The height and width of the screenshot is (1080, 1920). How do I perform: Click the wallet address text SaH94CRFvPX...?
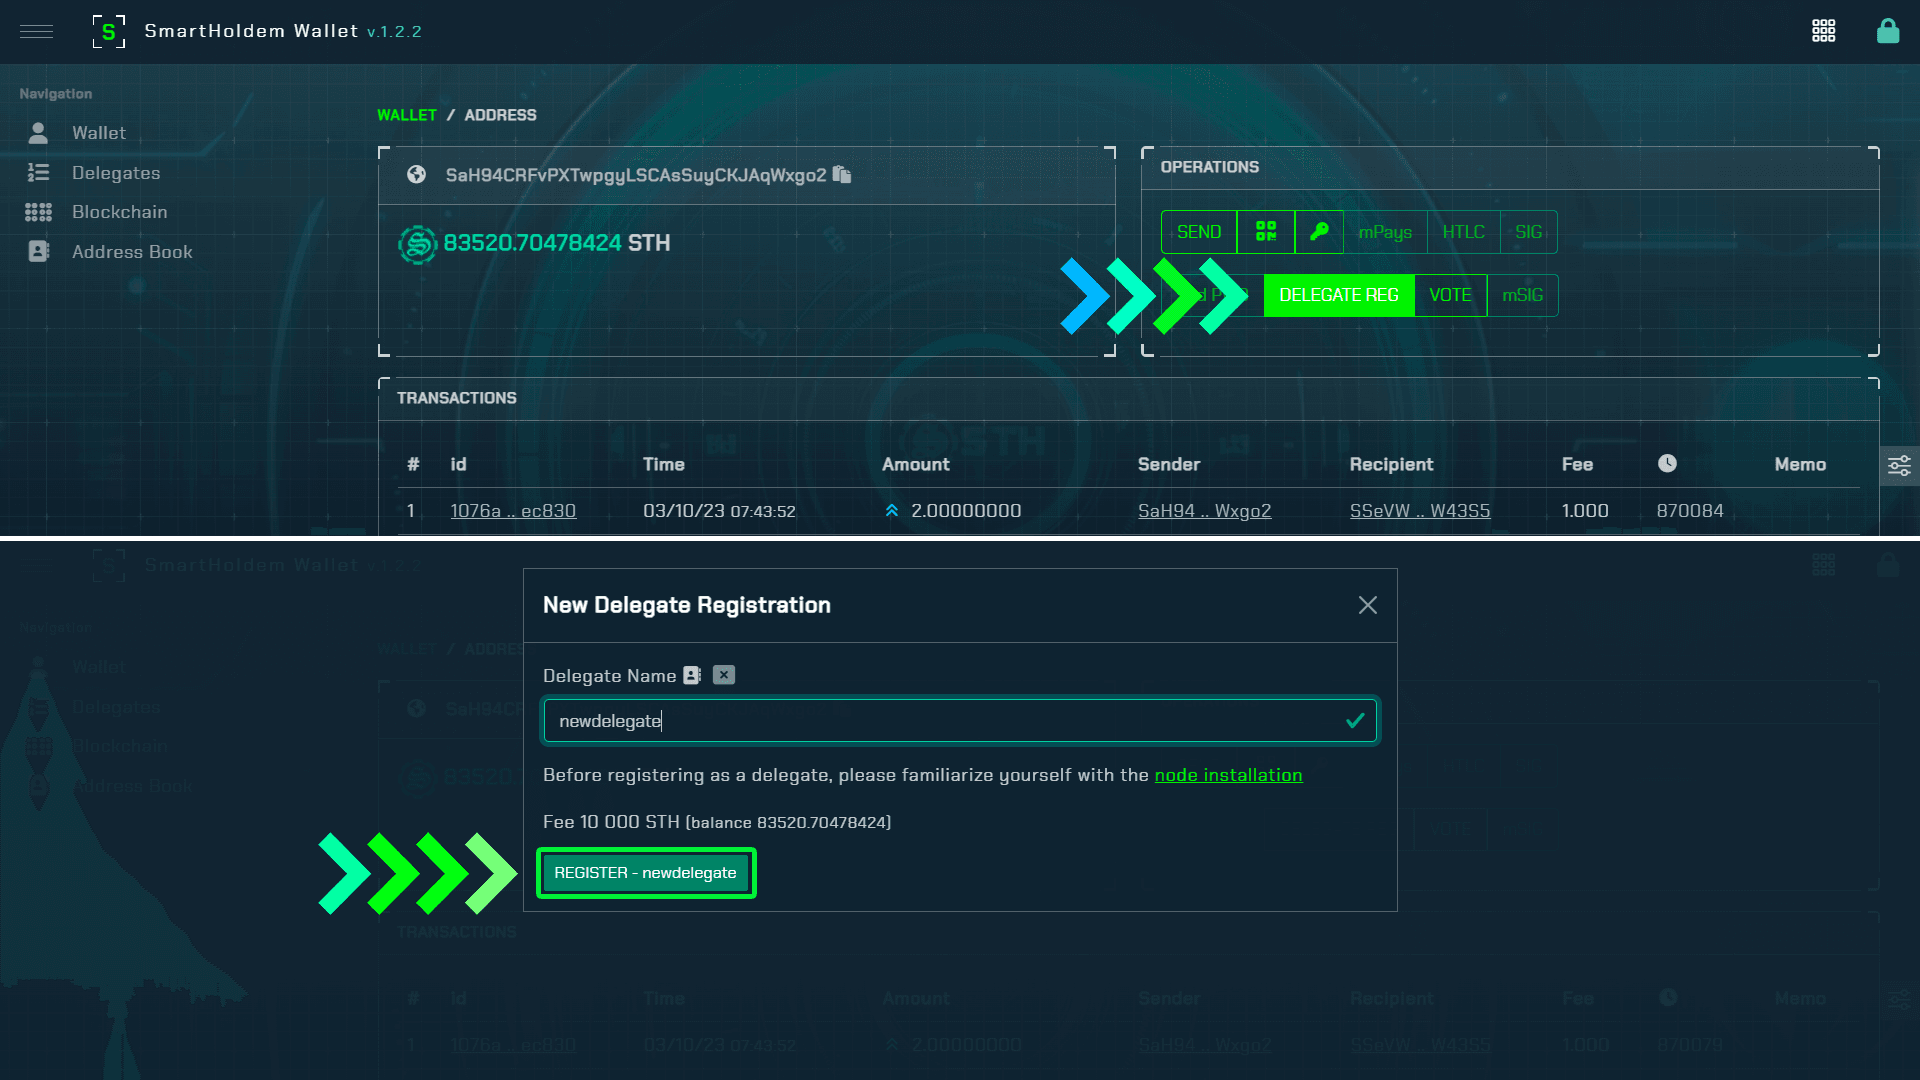[635, 175]
